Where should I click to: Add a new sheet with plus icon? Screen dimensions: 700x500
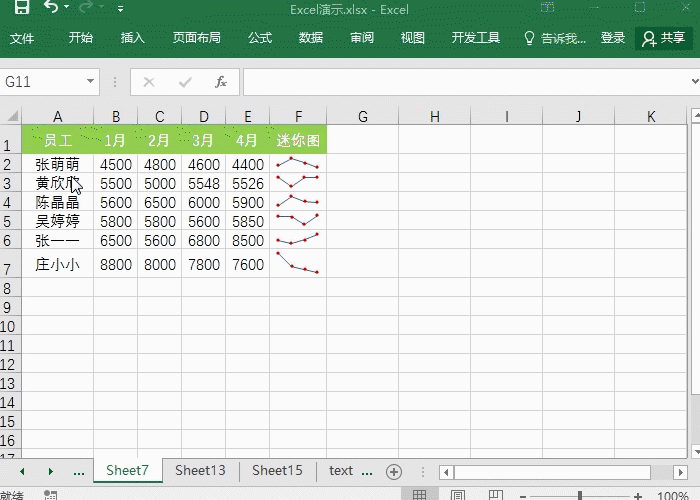pyautogui.click(x=394, y=471)
